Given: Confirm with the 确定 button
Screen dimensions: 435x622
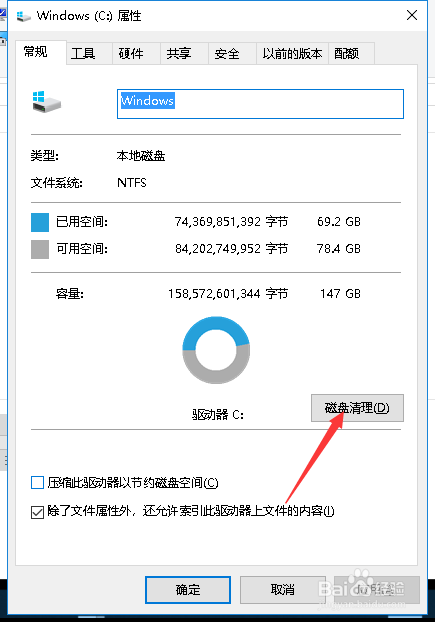Looking at the screenshot, I should tap(188, 590).
